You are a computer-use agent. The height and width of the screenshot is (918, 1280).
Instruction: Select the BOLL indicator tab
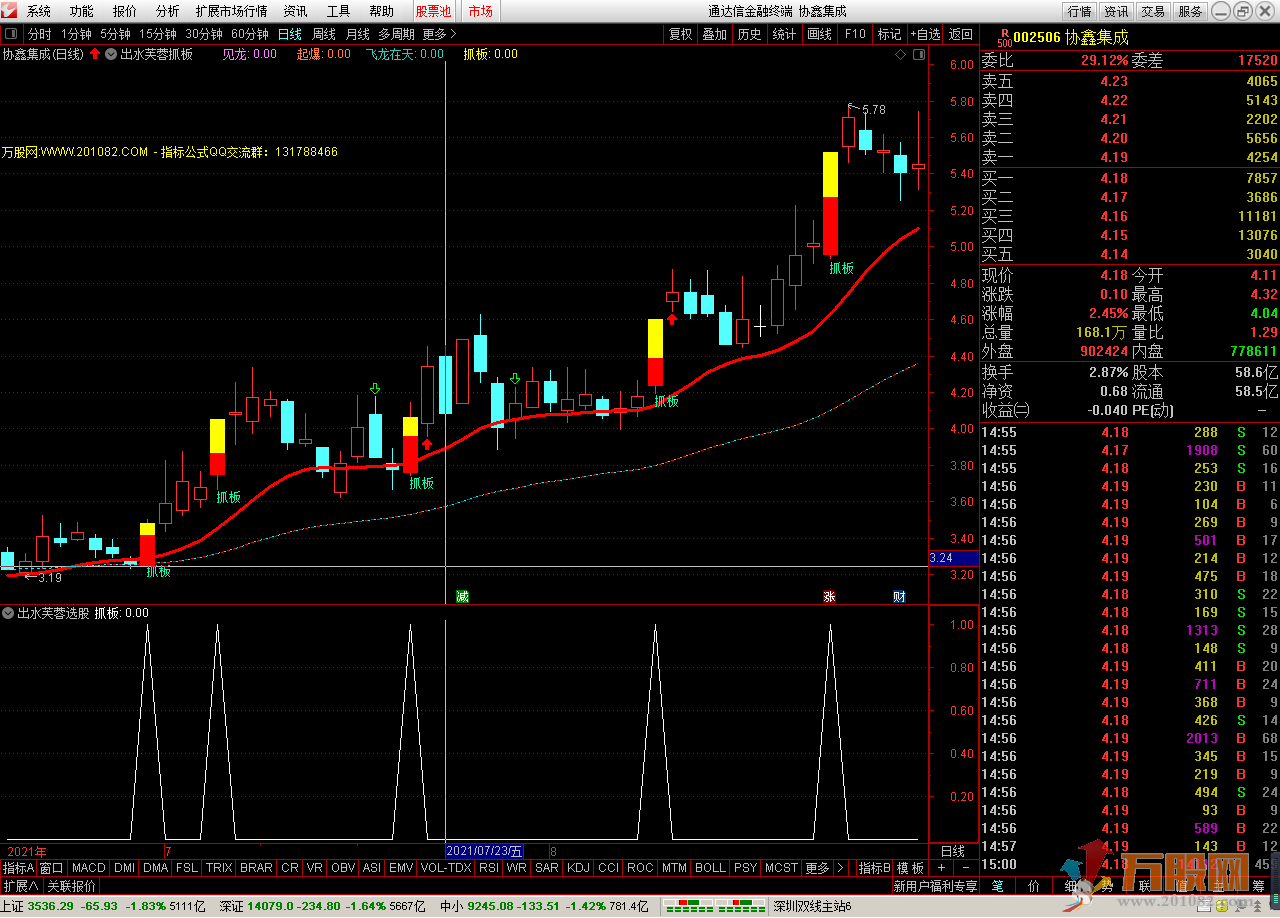710,868
